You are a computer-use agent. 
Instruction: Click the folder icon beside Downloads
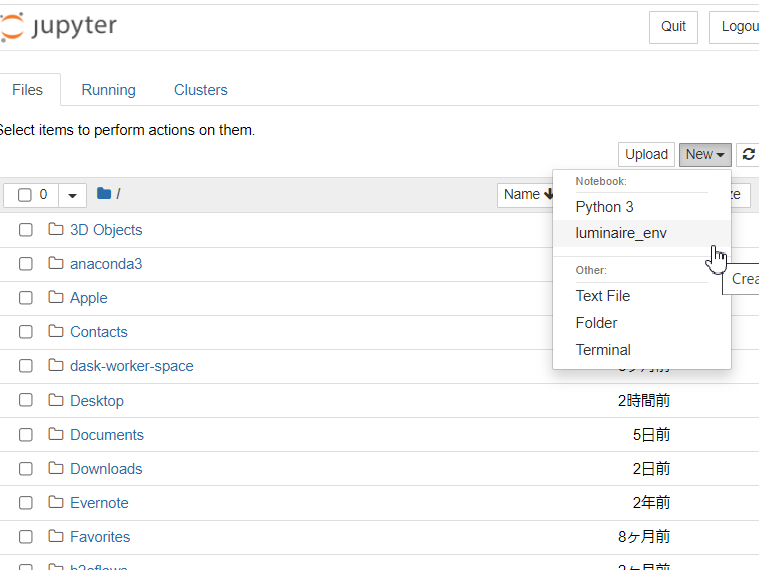coord(56,469)
